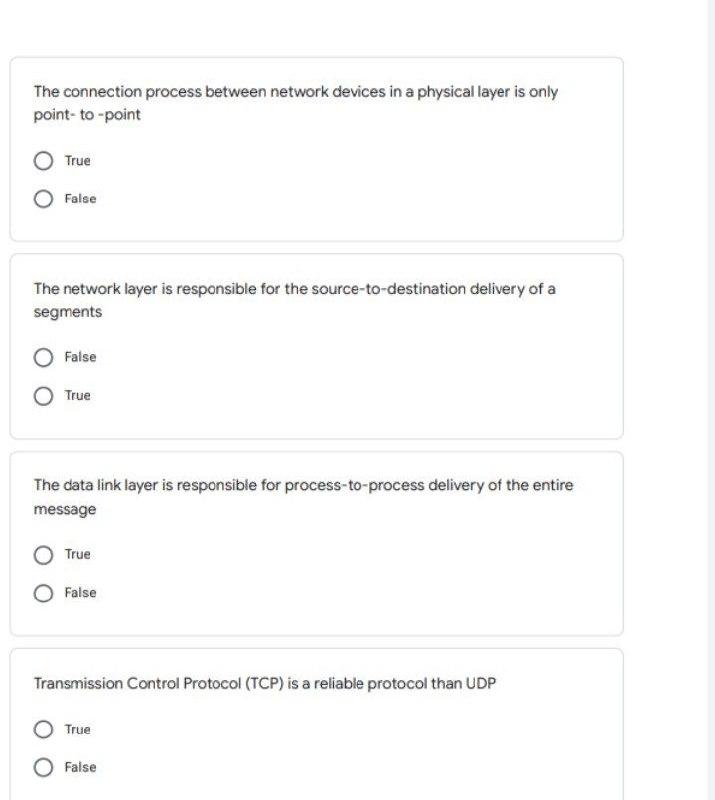Select False for the TCP reliability question
The height and width of the screenshot is (800, 715).
tap(44, 767)
